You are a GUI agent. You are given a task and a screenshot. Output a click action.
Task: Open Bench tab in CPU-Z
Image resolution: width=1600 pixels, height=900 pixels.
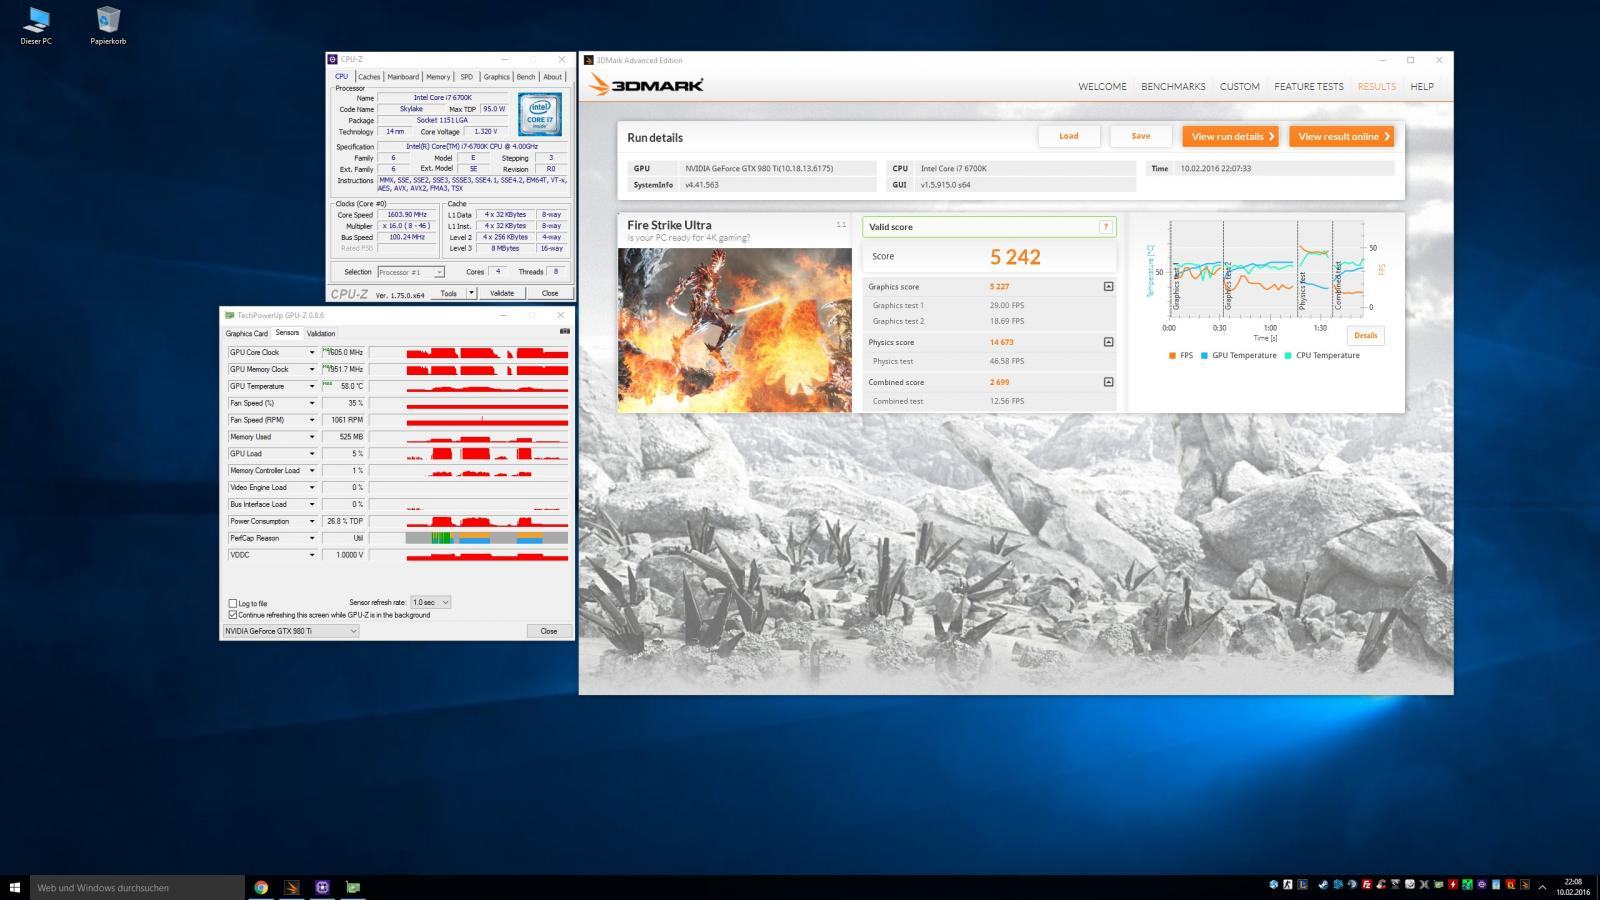pos(526,77)
